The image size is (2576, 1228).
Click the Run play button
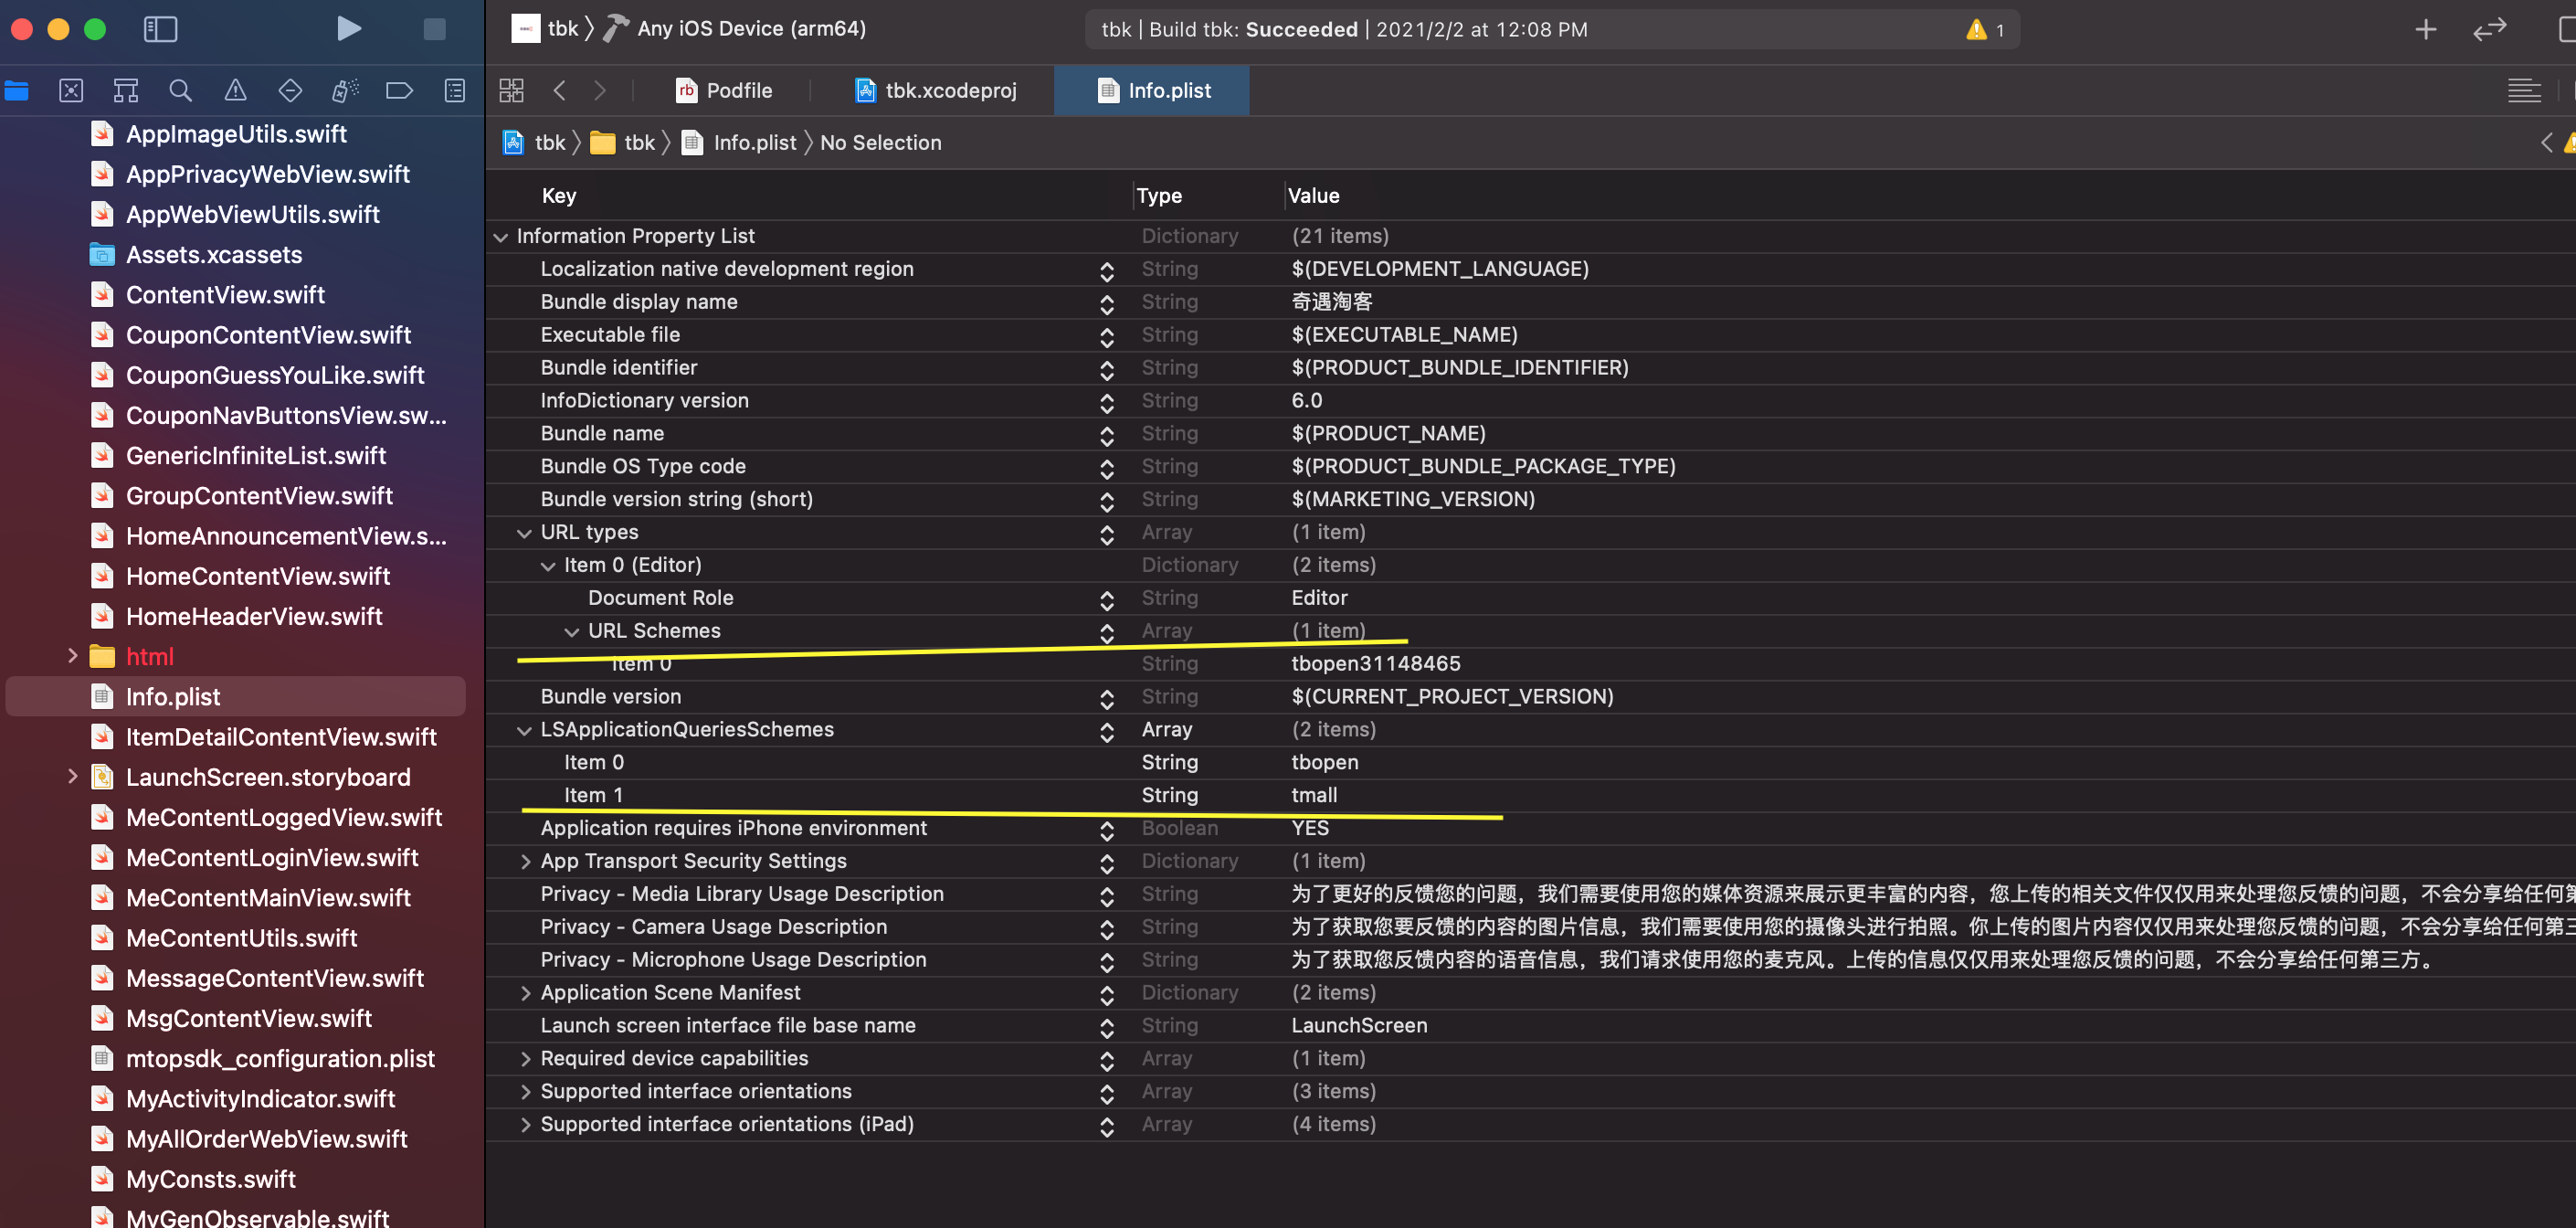[348, 29]
